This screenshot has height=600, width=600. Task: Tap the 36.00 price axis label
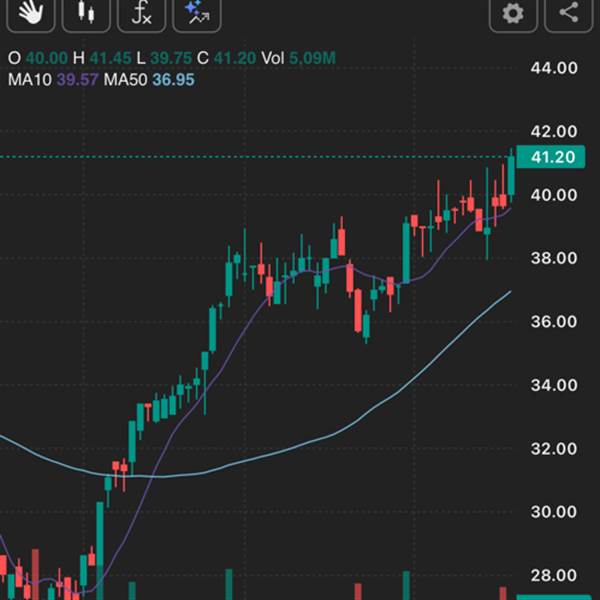tap(554, 322)
